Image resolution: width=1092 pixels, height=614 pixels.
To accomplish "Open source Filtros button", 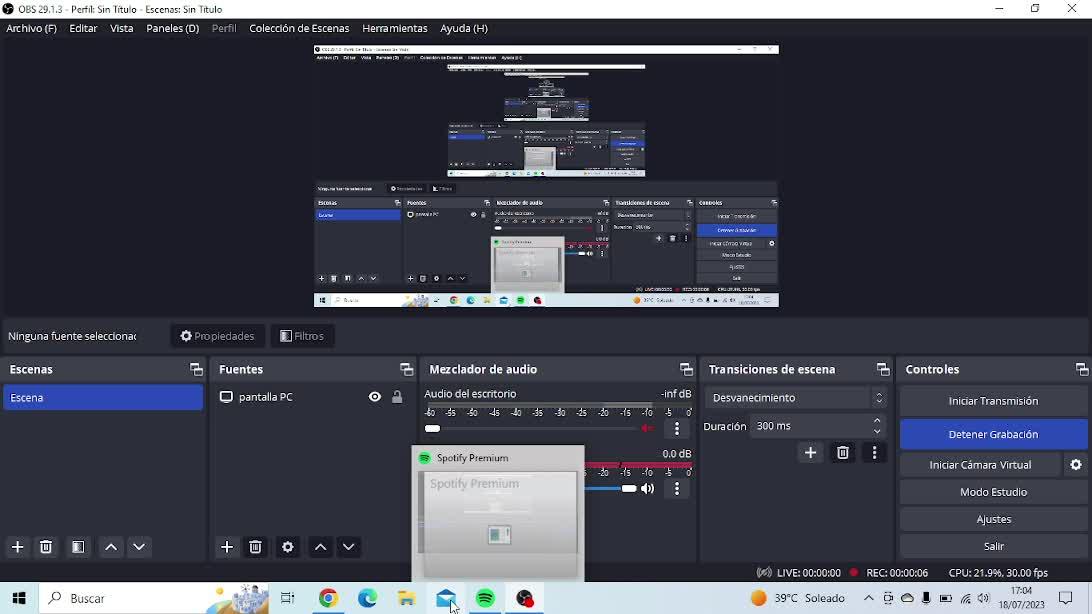I will tap(302, 336).
